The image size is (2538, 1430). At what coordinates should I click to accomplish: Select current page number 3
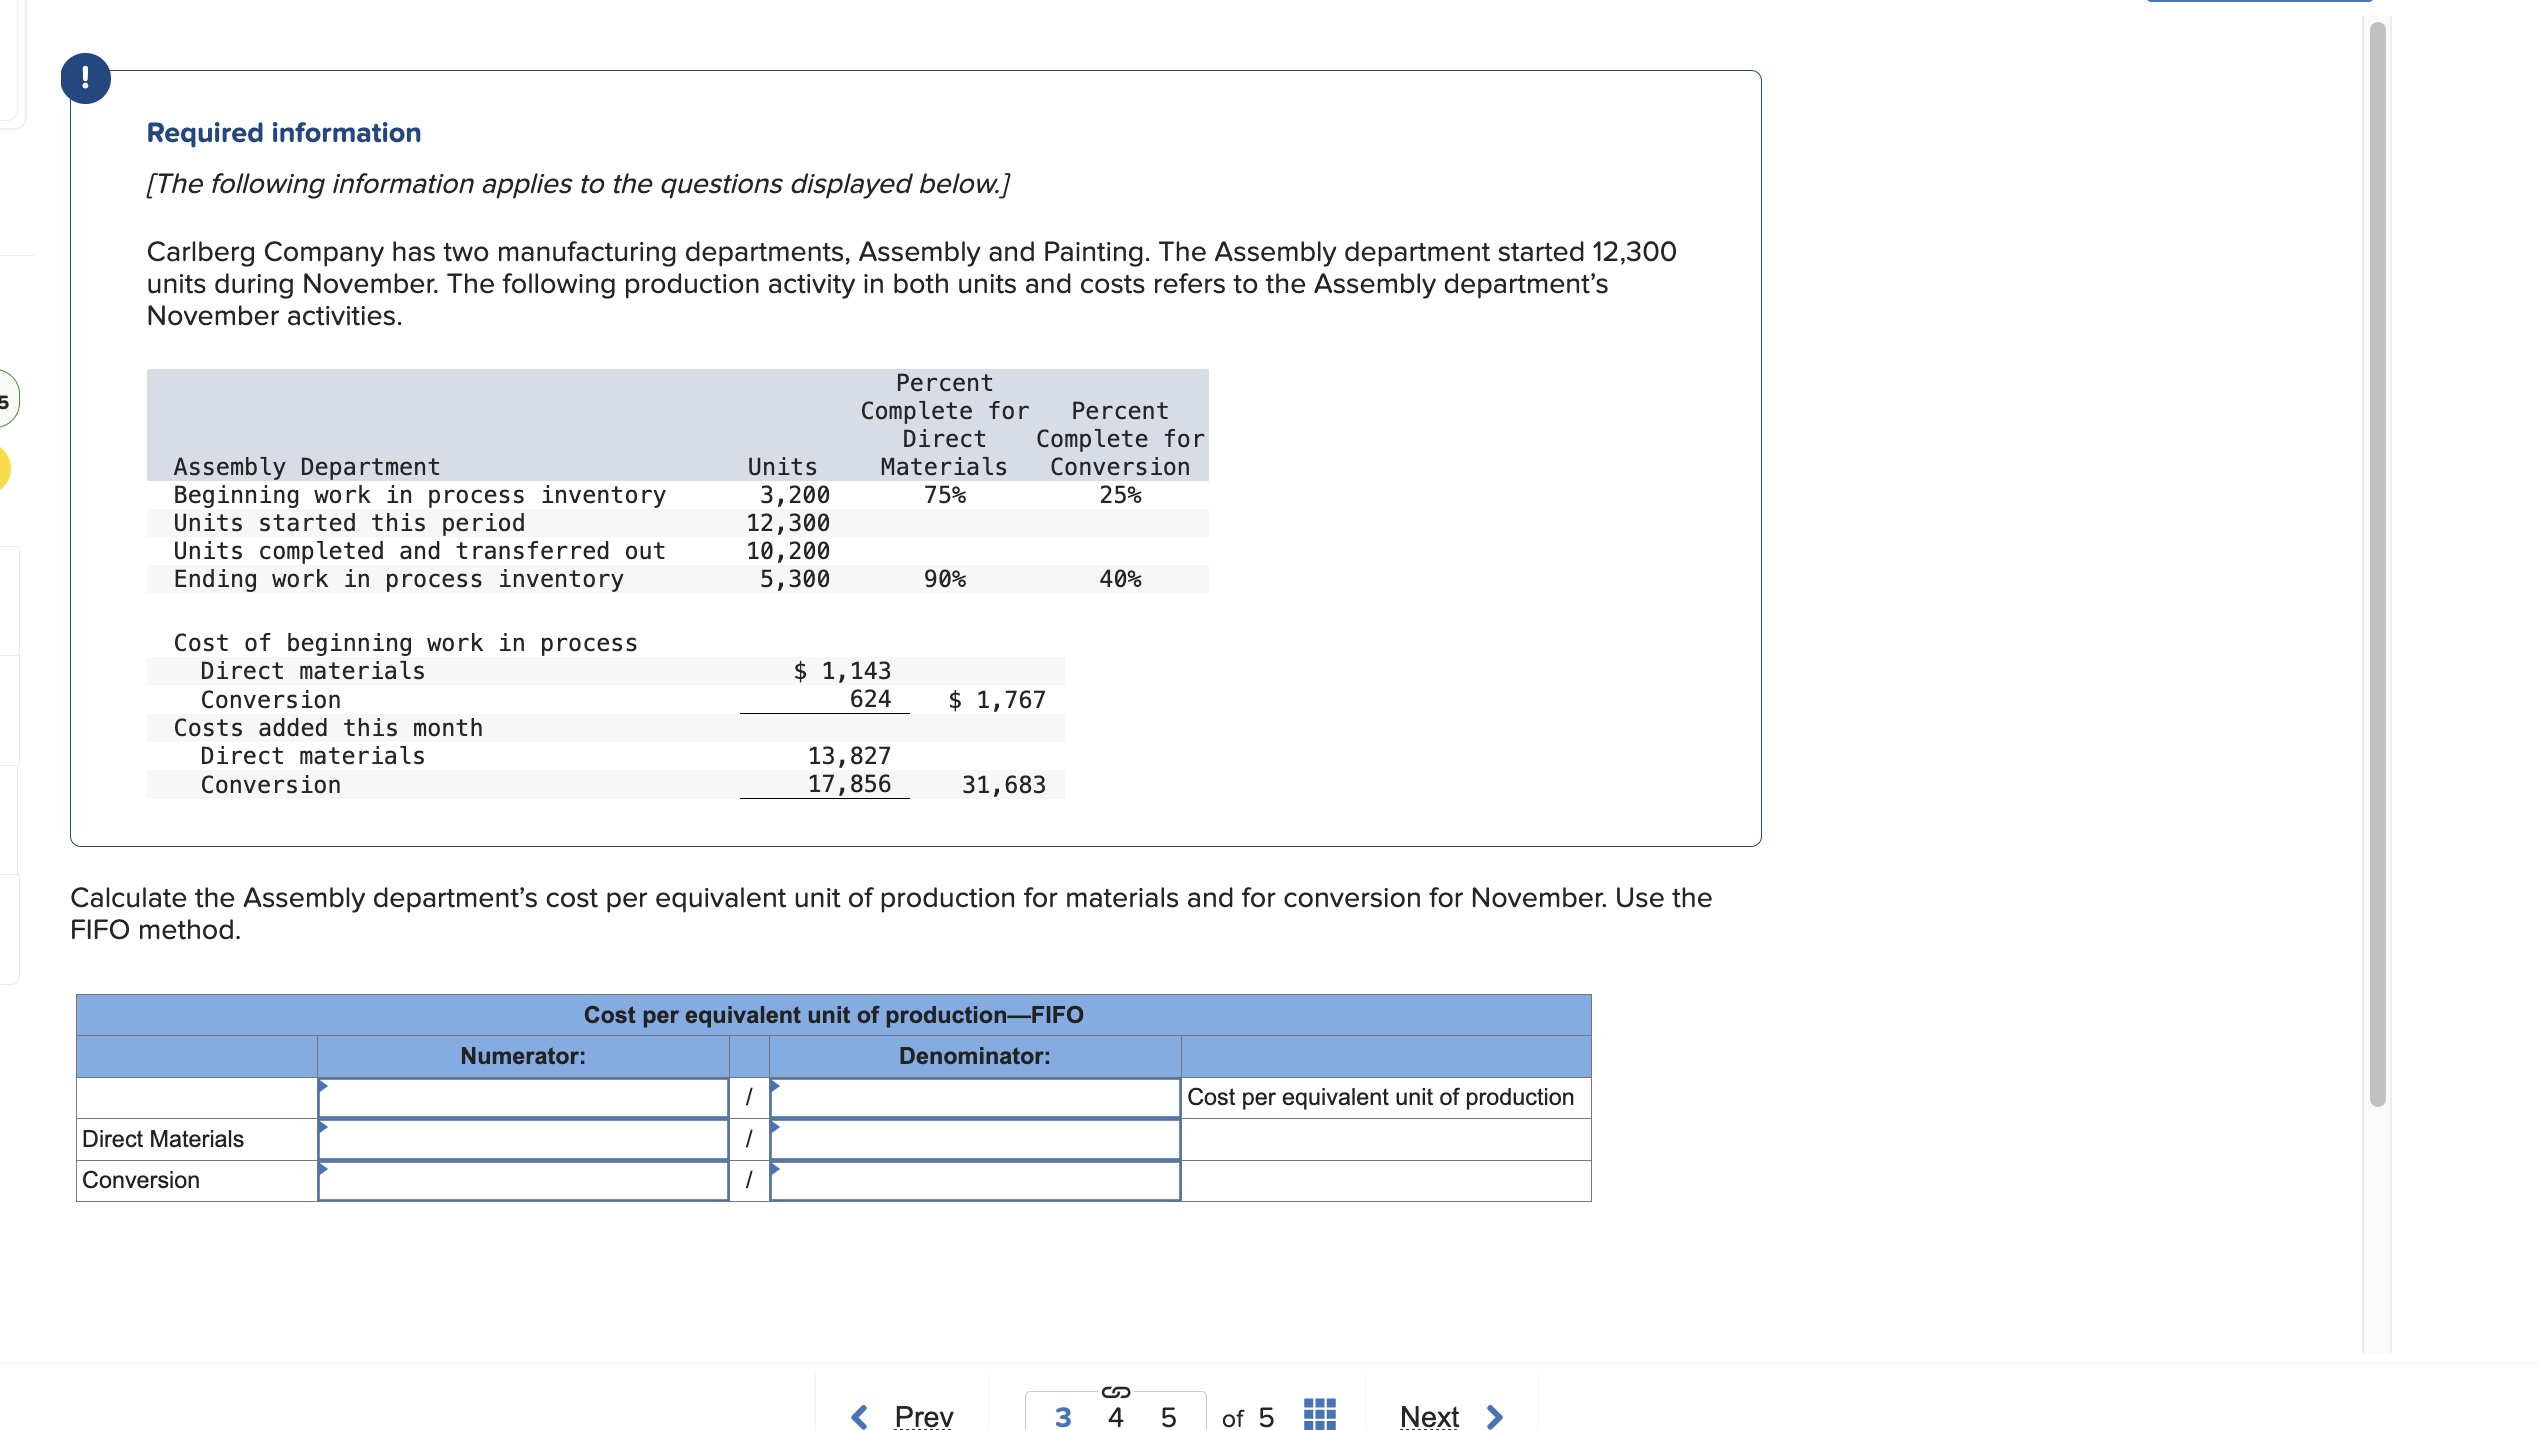click(1062, 1416)
